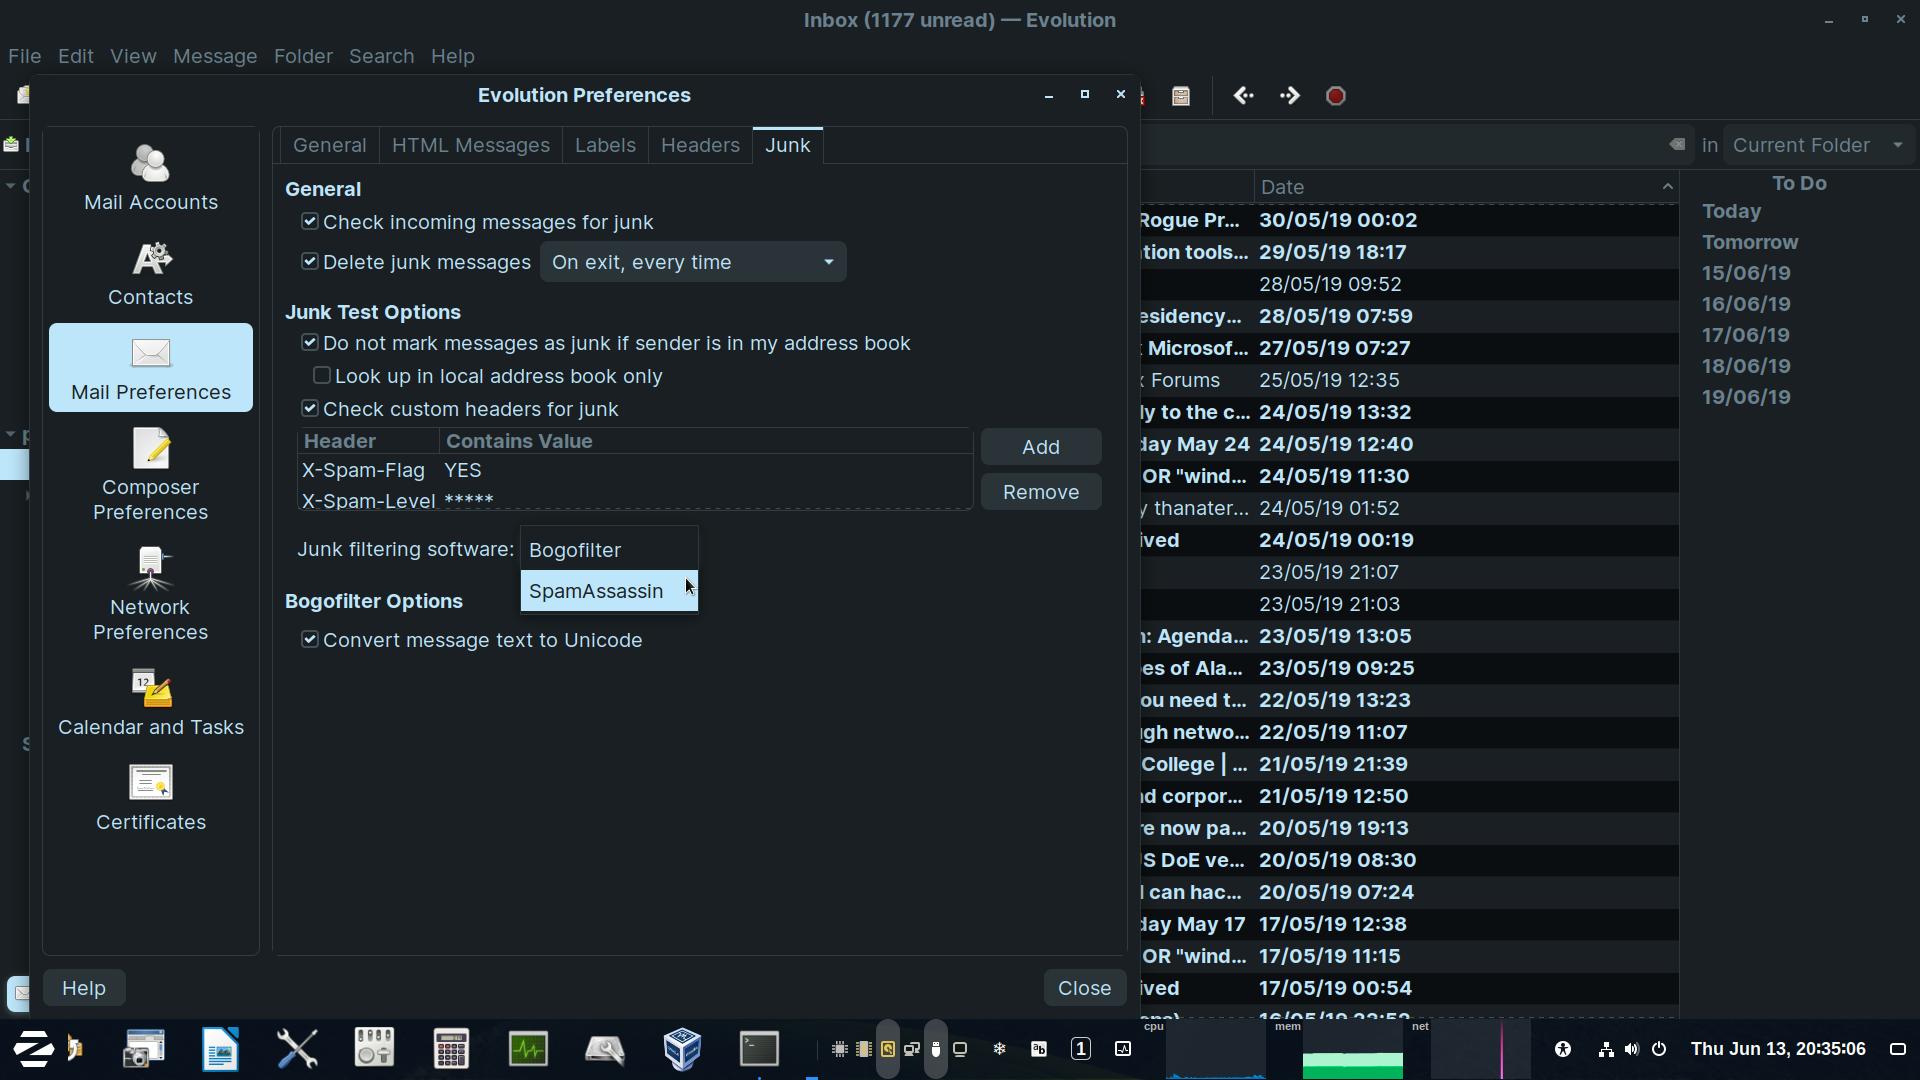Open Certificates preferences section
The height and width of the screenshot is (1080, 1920).
pyautogui.click(x=150, y=799)
